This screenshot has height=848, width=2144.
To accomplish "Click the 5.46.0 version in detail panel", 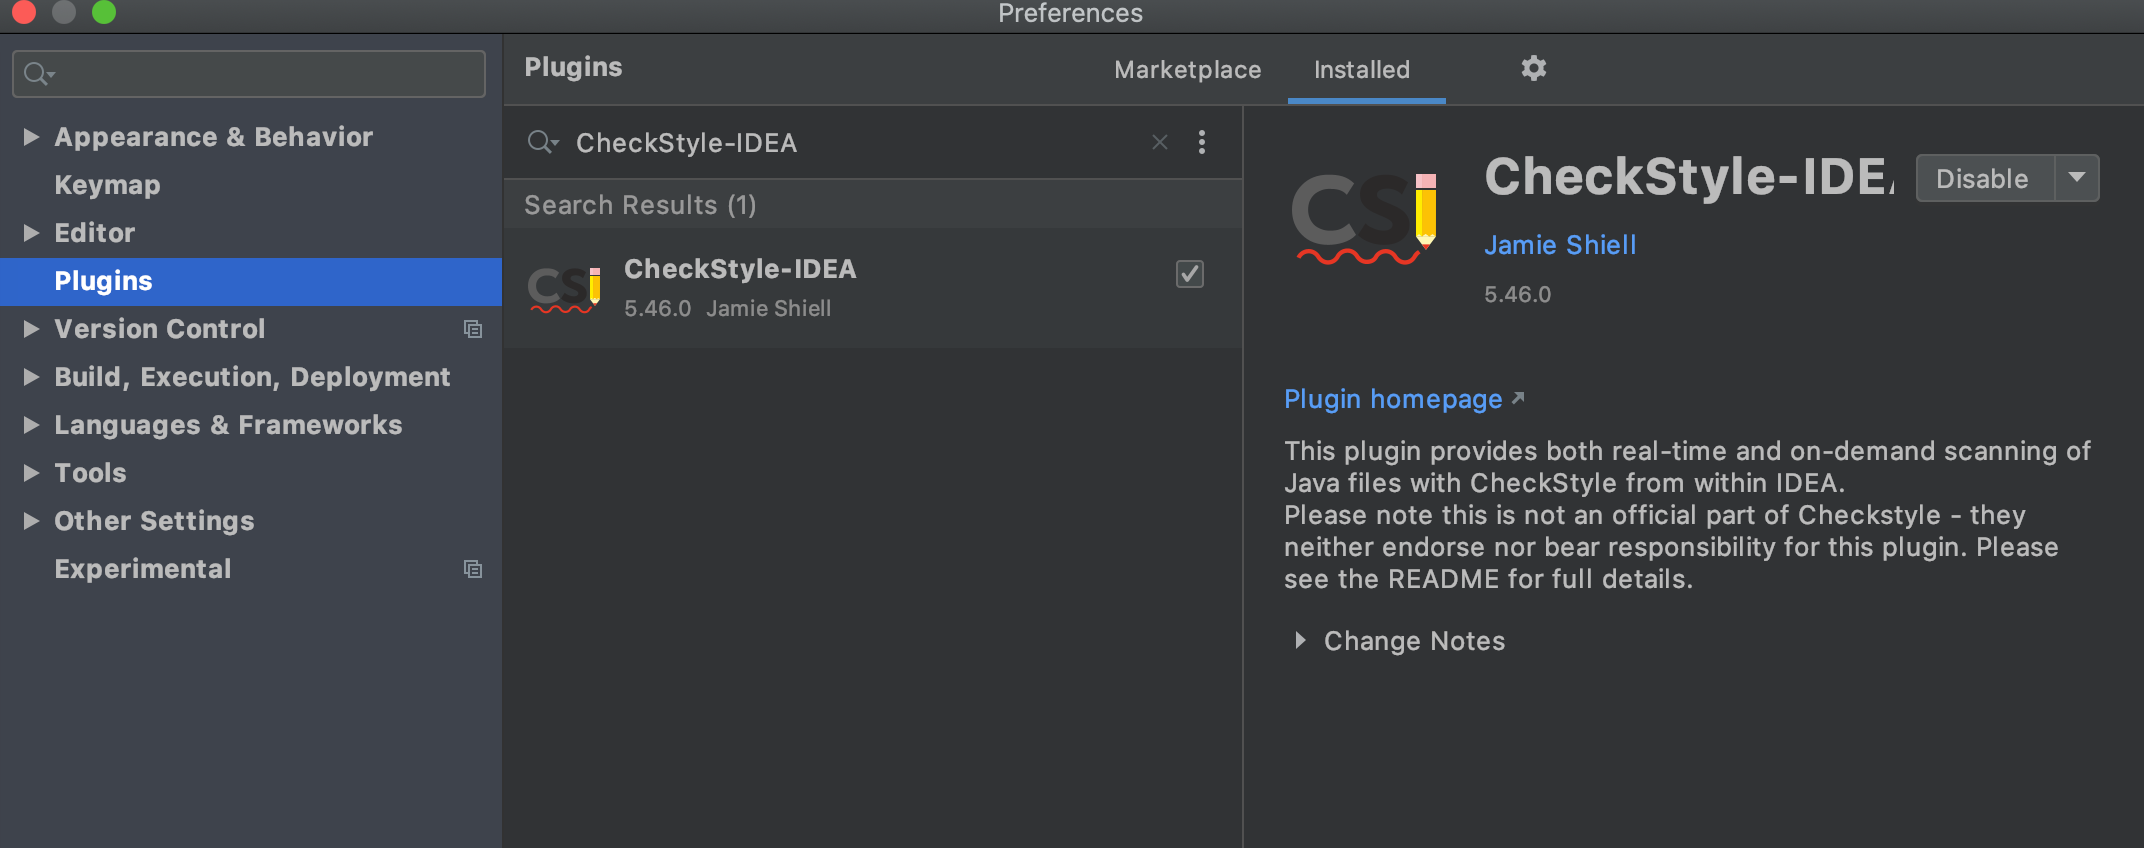I will (1517, 294).
